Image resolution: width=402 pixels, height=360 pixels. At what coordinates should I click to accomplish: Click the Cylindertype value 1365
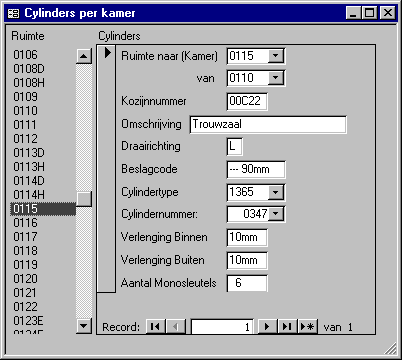pos(241,192)
